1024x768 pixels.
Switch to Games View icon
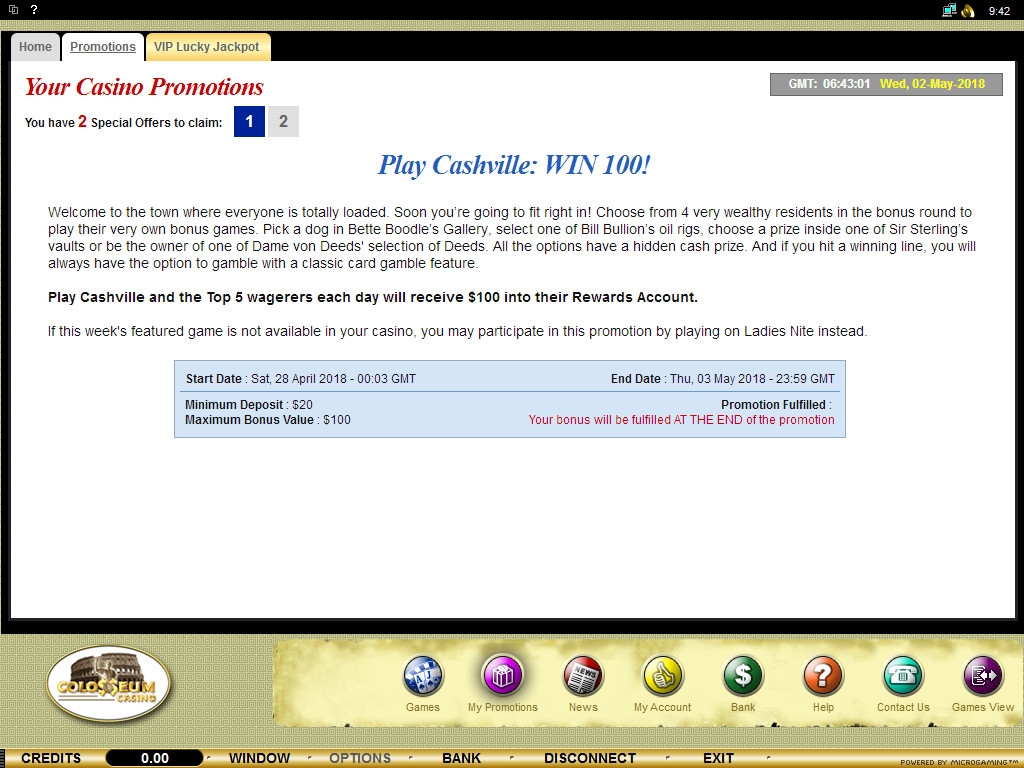point(982,677)
